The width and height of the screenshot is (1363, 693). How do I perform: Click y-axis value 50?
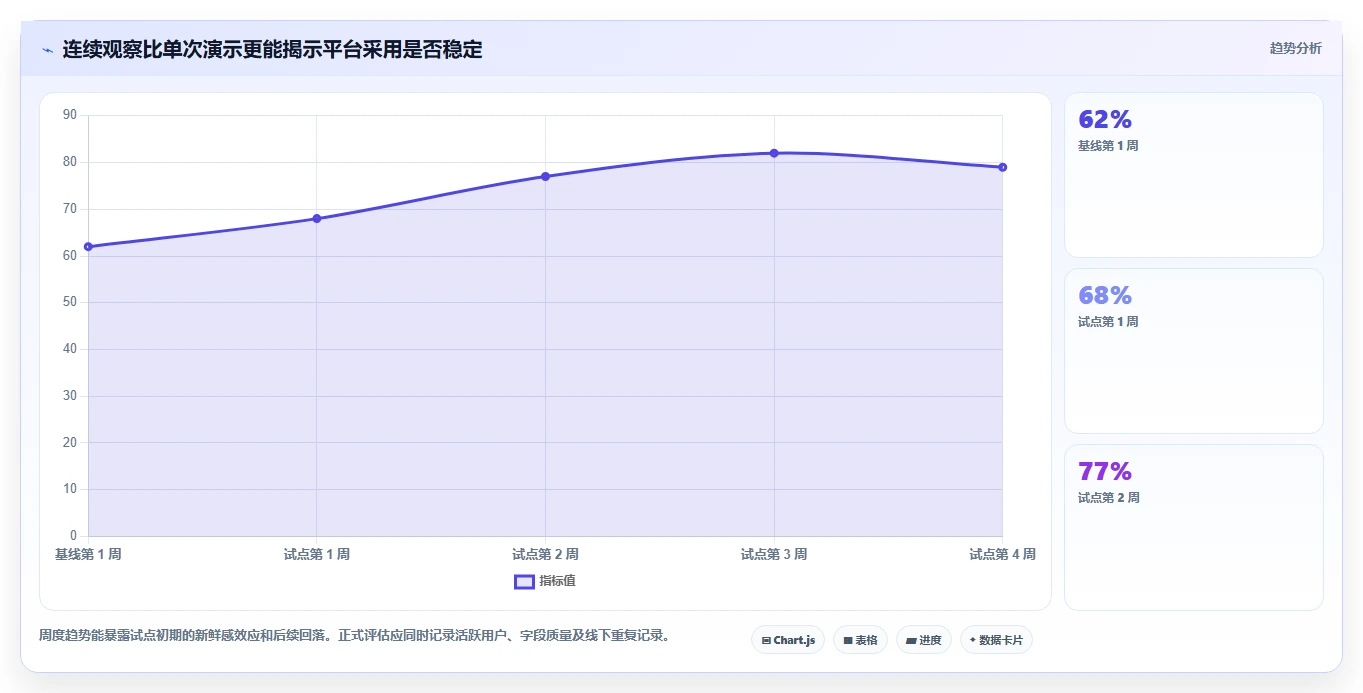(x=70, y=302)
